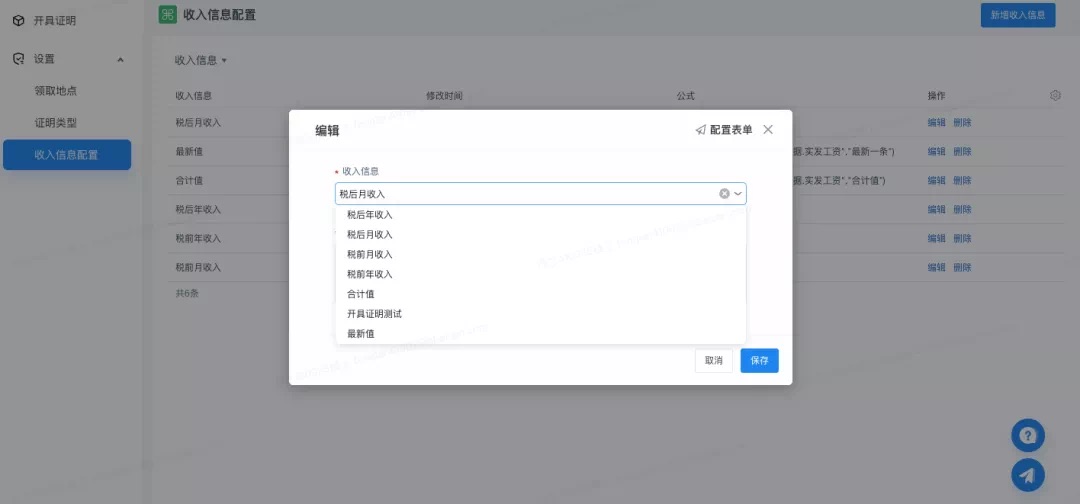Click 编辑 link in 税后年收入 row
Screen dimensions: 1080x504
pos(937,209)
